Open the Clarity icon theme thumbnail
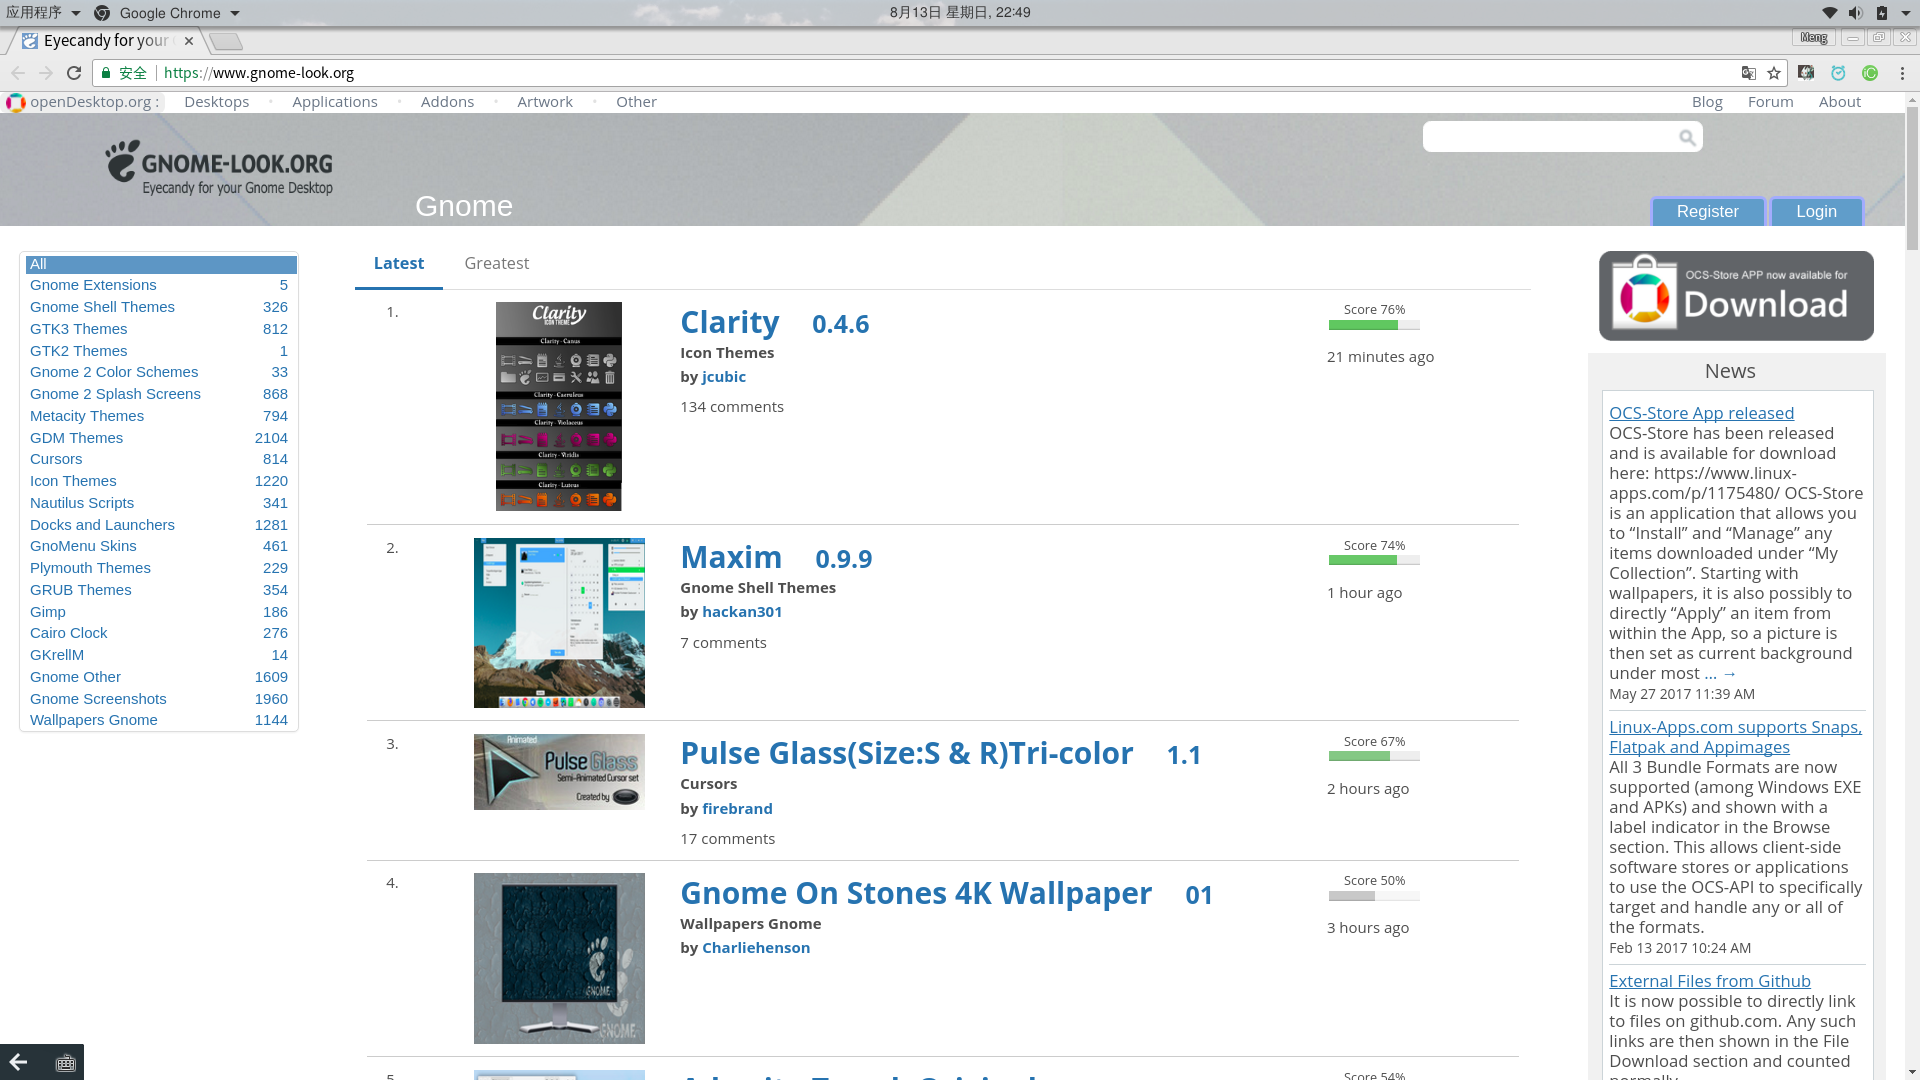The width and height of the screenshot is (1920, 1080). (x=559, y=406)
